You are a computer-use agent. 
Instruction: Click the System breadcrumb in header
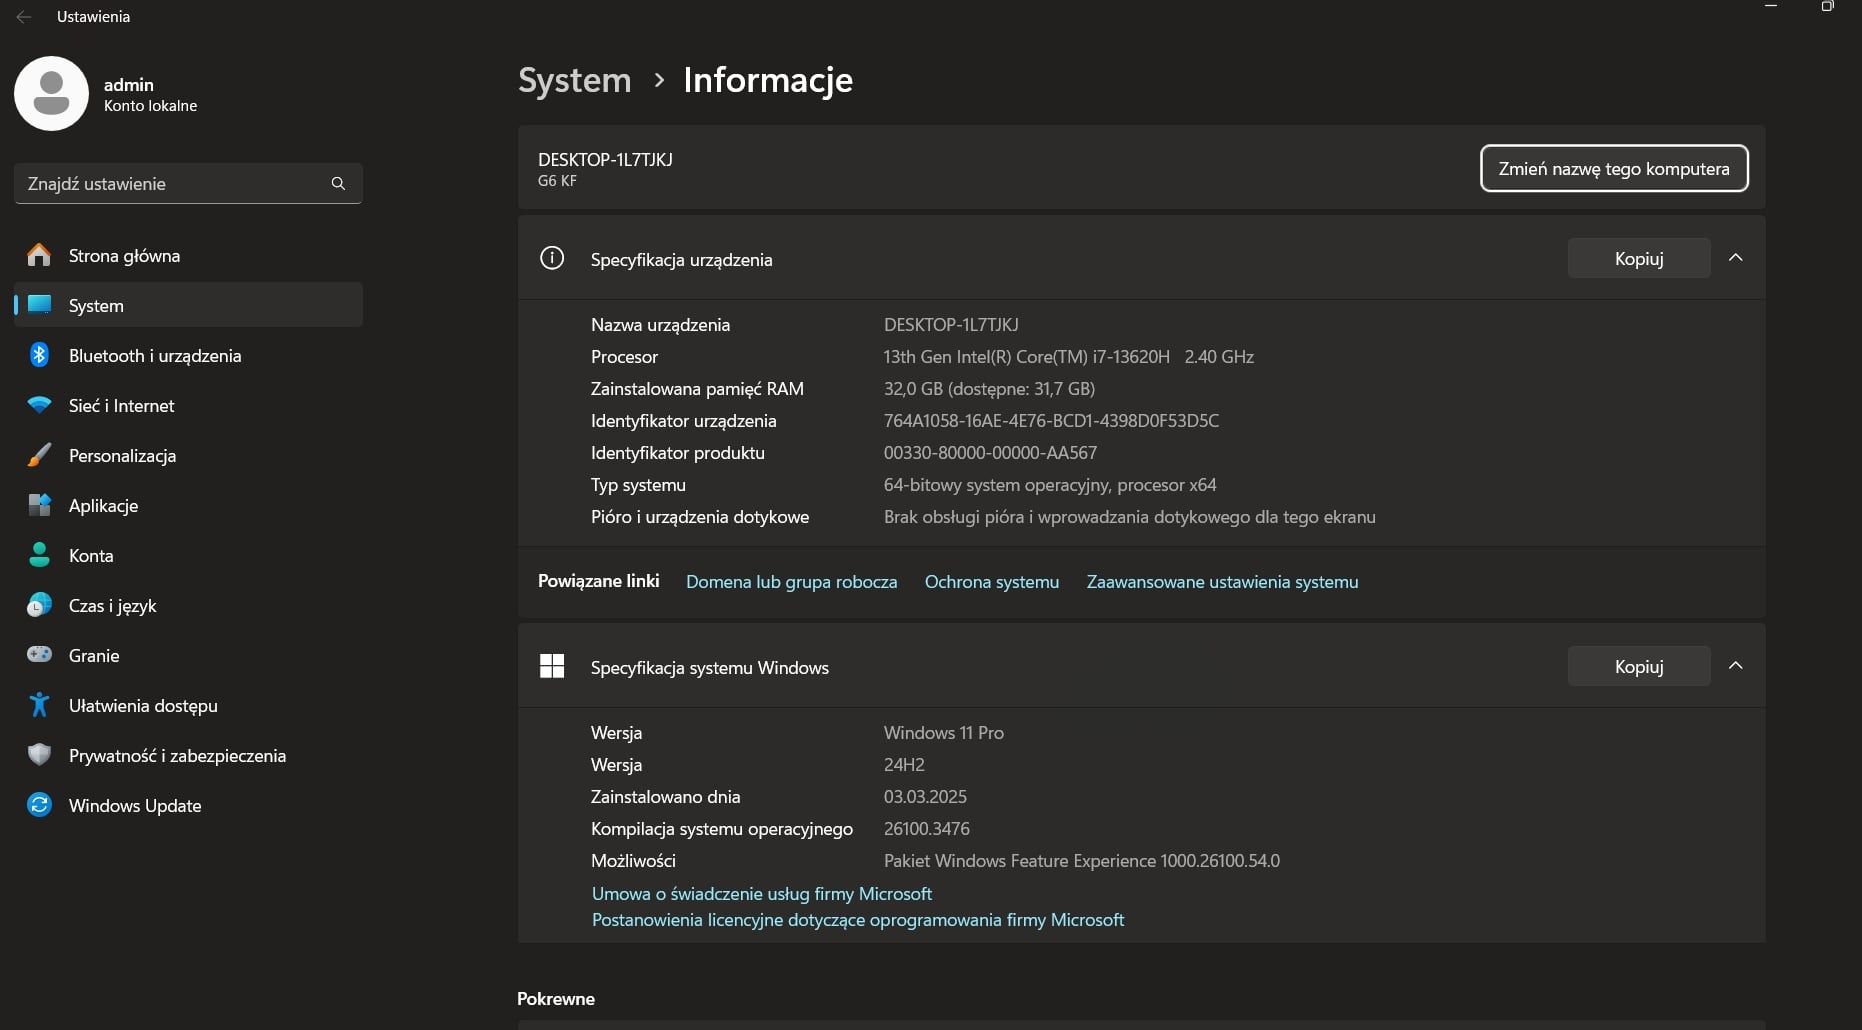[575, 80]
